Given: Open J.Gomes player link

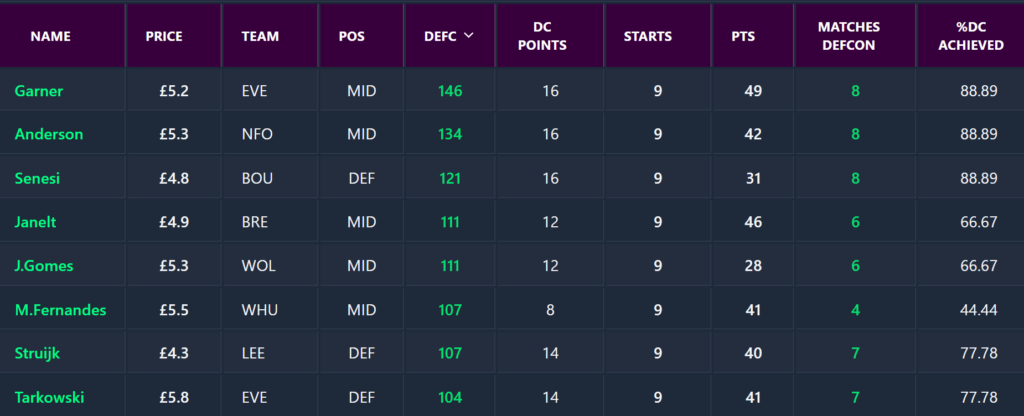Looking at the screenshot, I should (43, 266).
